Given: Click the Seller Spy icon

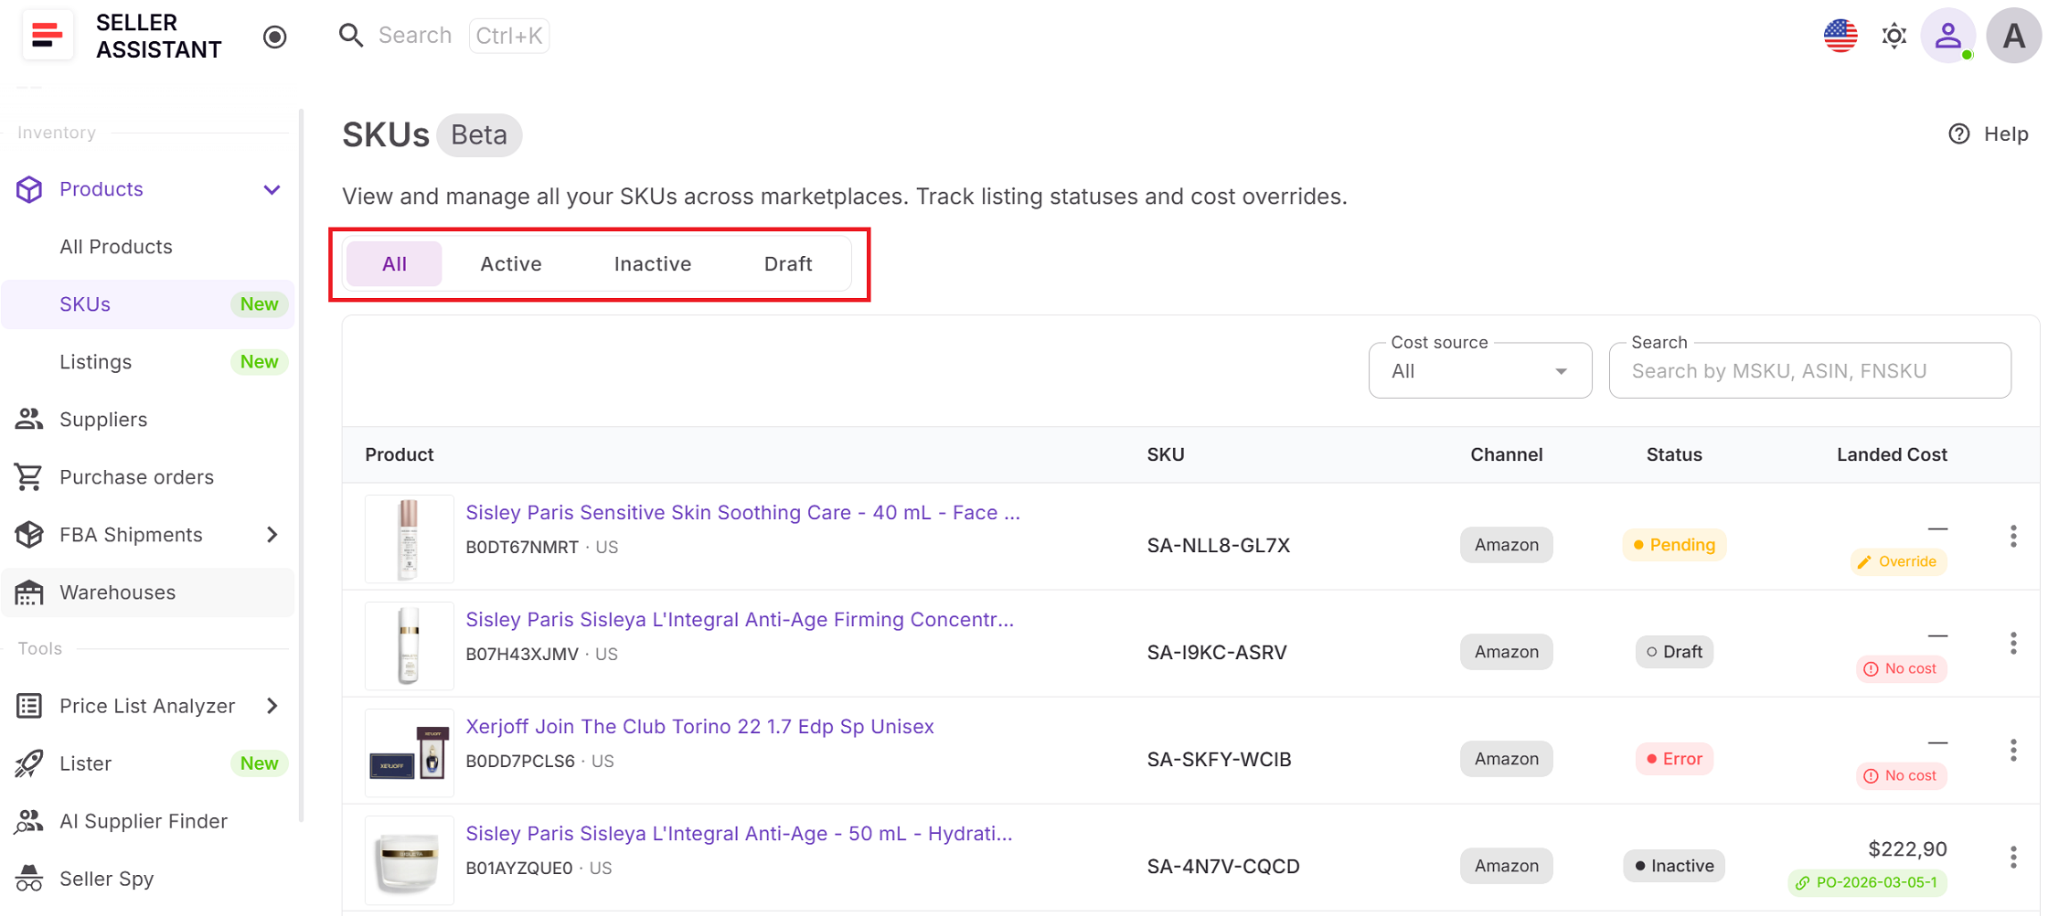Looking at the screenshot, I should 29,879.
